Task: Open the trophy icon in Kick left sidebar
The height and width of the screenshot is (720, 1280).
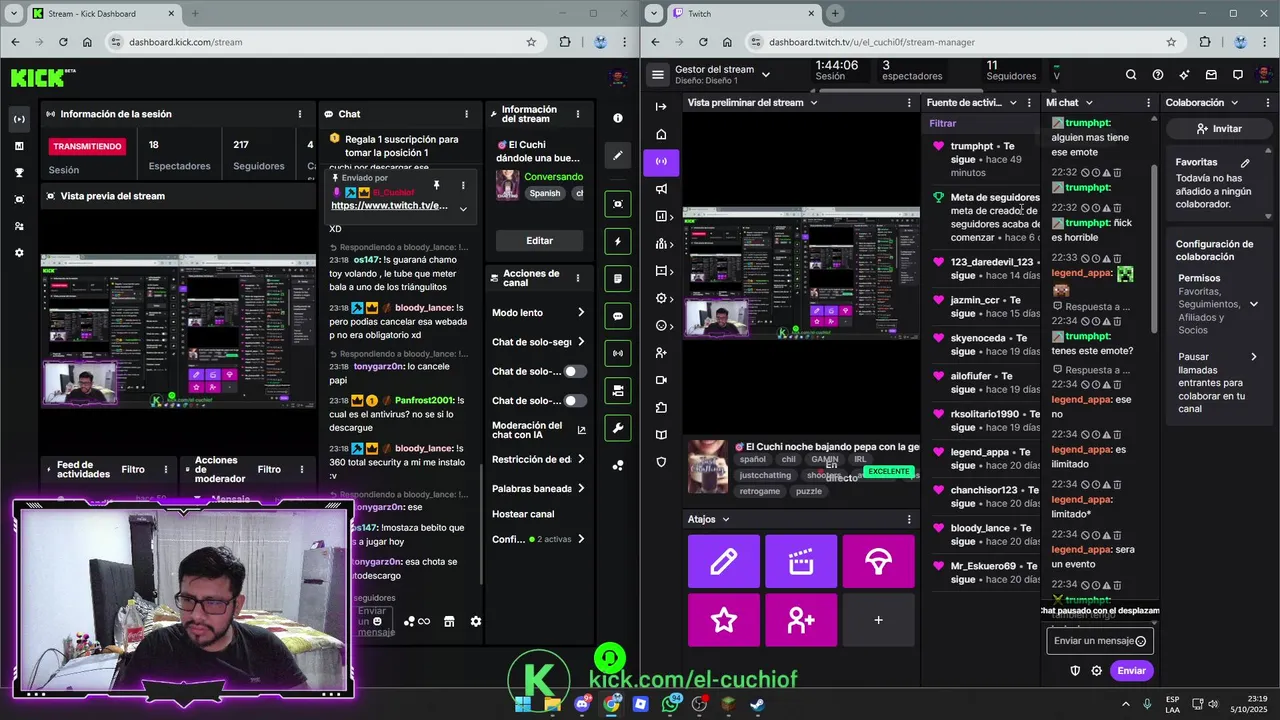Action: (19, 172)
